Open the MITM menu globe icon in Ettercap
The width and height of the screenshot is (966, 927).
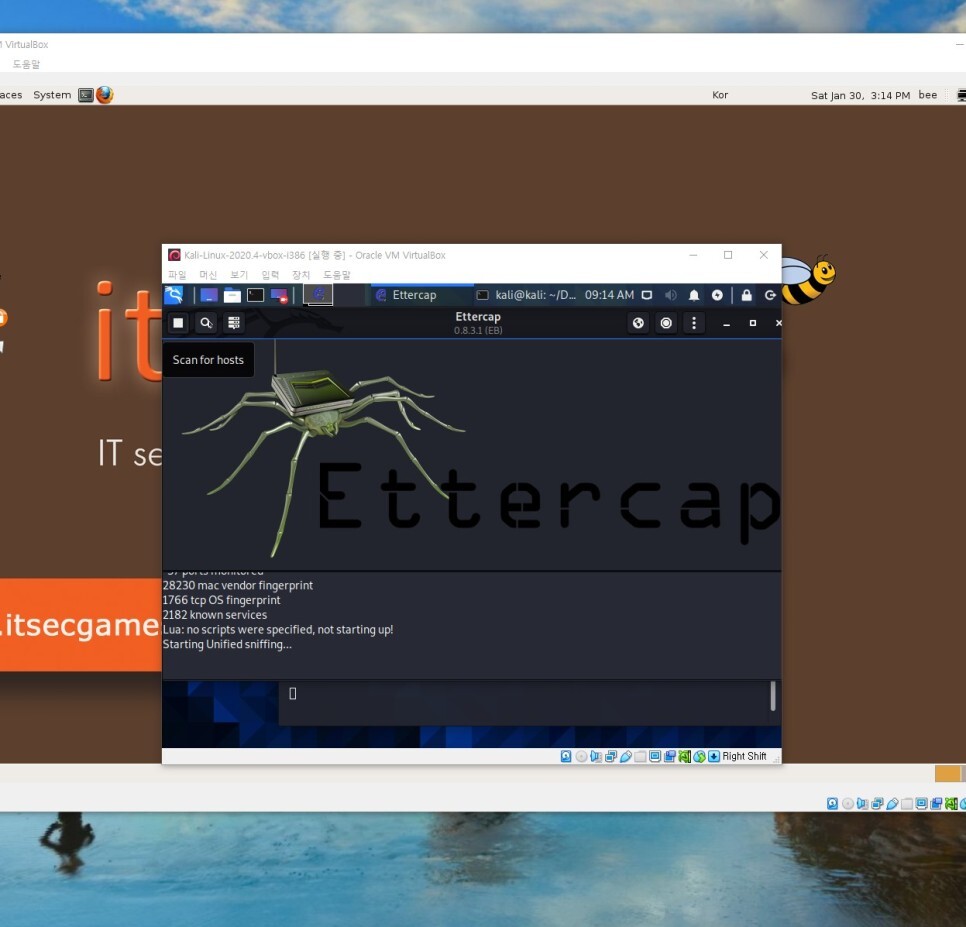638,323
